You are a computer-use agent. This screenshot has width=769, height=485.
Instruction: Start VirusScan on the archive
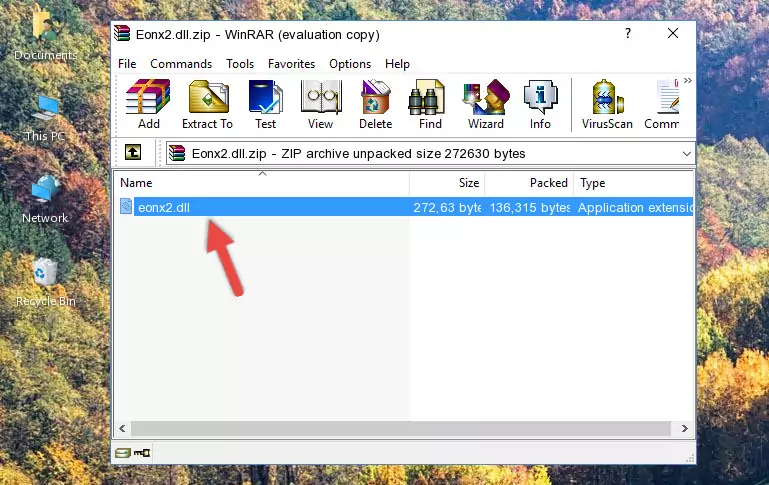click(x=607, y=104)
